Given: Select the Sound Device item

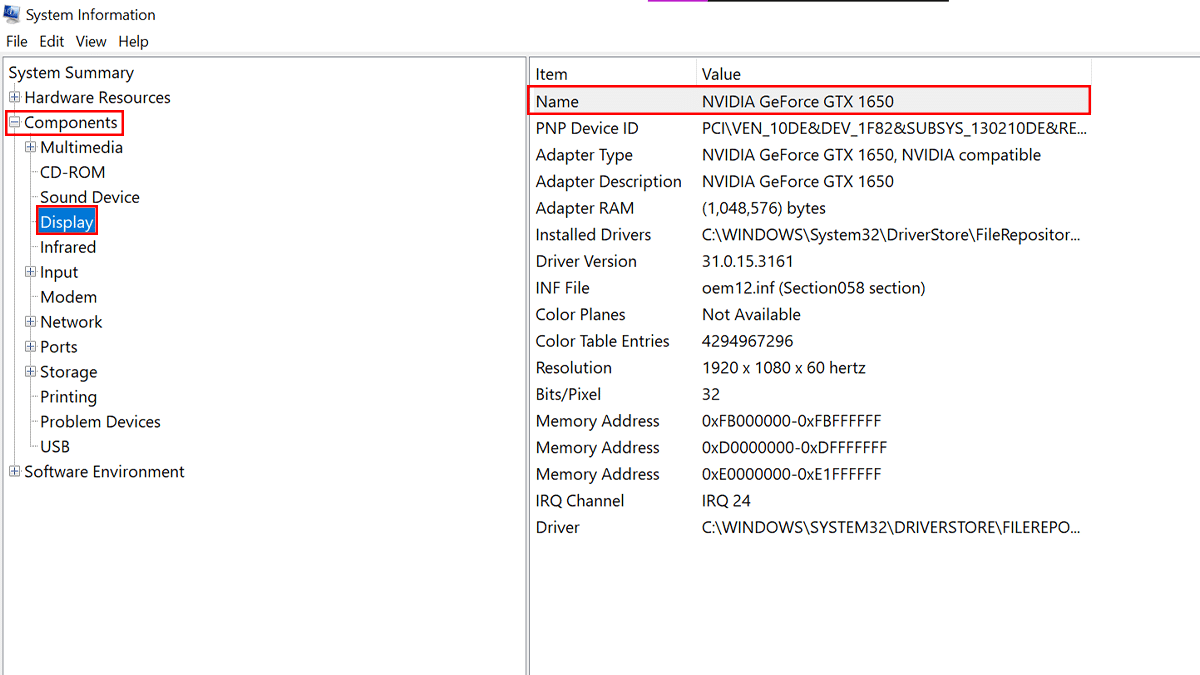Looking at the screenshot, I should click(89, 197).
